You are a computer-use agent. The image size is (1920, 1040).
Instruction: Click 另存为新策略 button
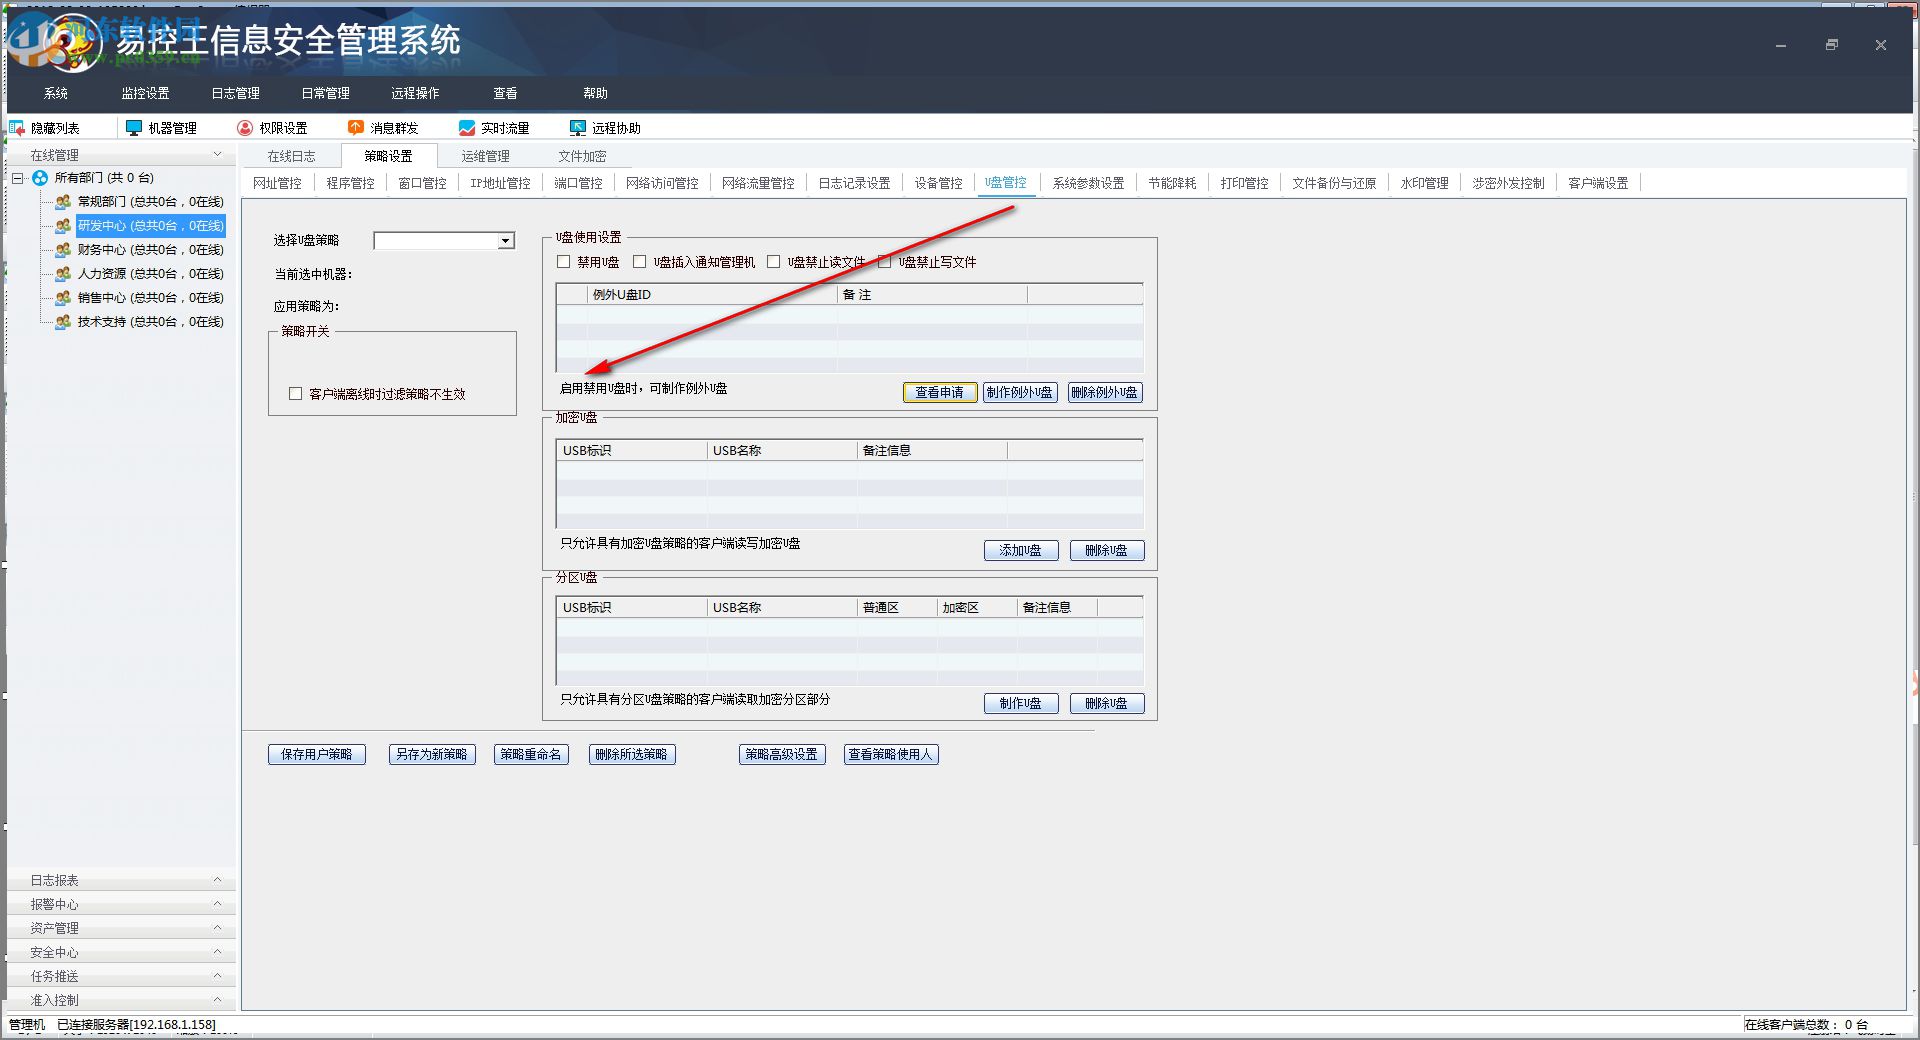click(432, 755)
